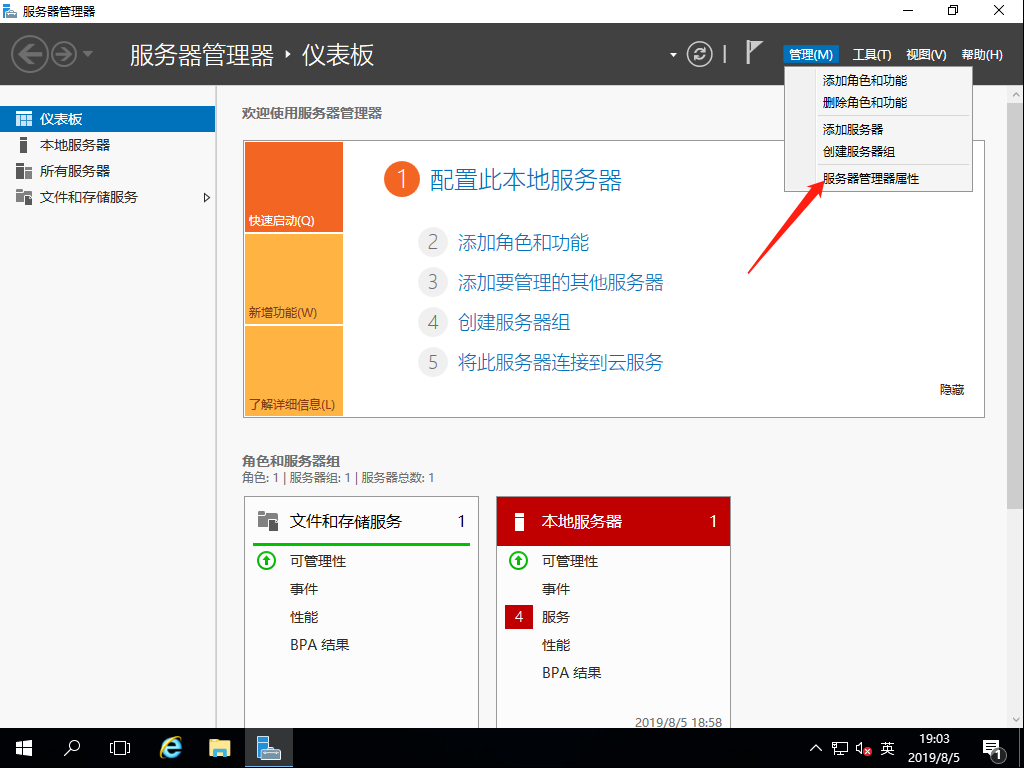Click the 文件和存储服务 tile folder icon
The width and height of the screenshot is (1024, 768).
(x=268, y=520)
